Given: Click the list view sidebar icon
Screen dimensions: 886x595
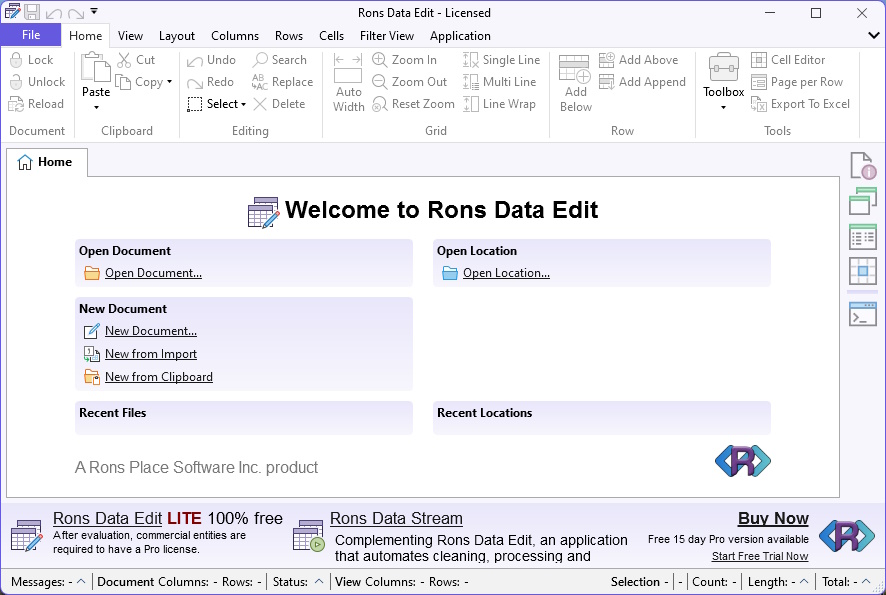Looking at the screenshot, I should [x=863, y=237].
